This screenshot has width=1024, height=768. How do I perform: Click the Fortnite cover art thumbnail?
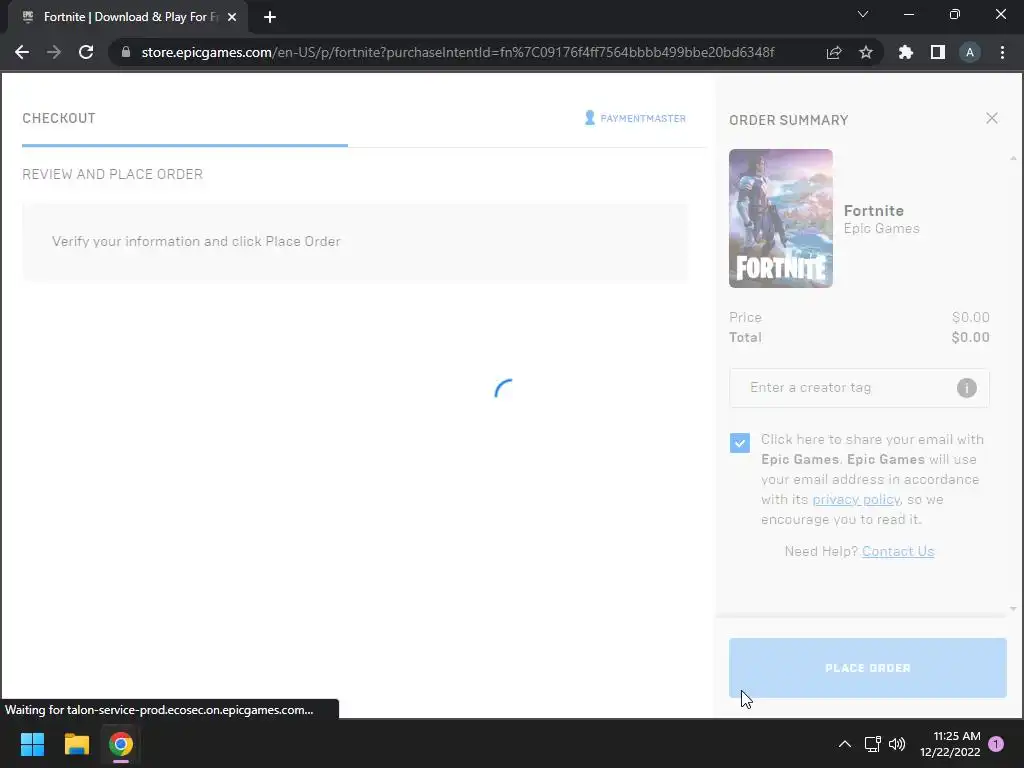point(780,218)
